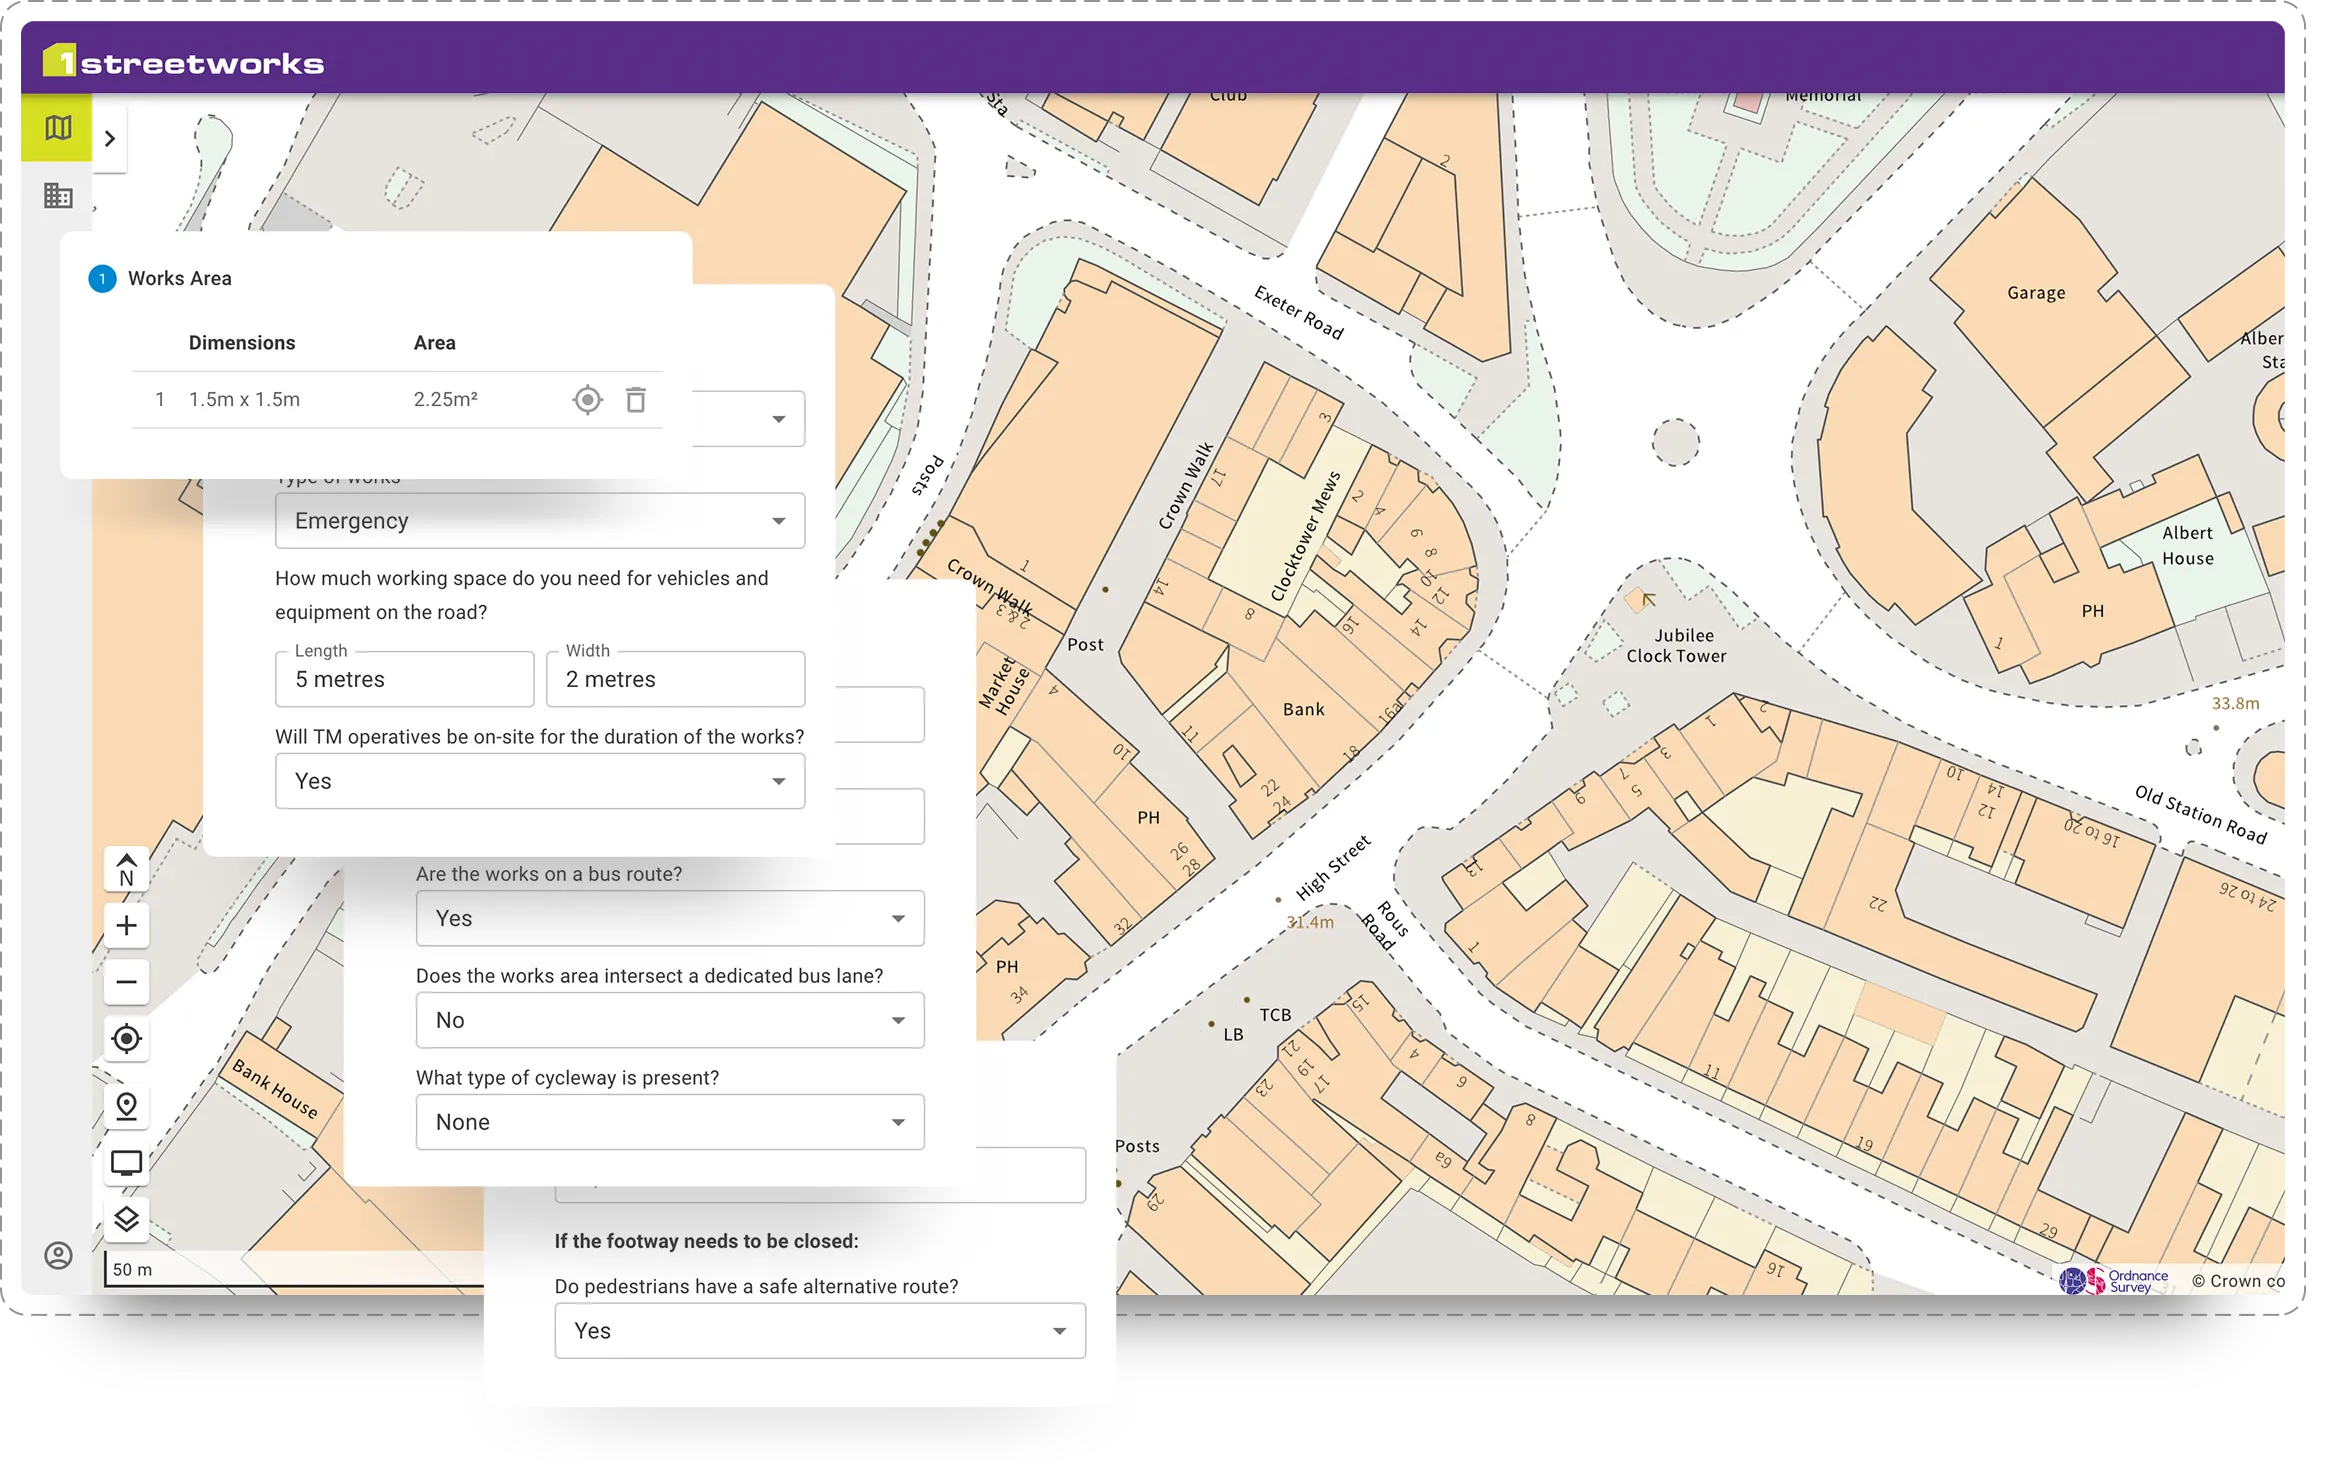
Task: Click the TCB label on map
Action: point(1275,1015)
